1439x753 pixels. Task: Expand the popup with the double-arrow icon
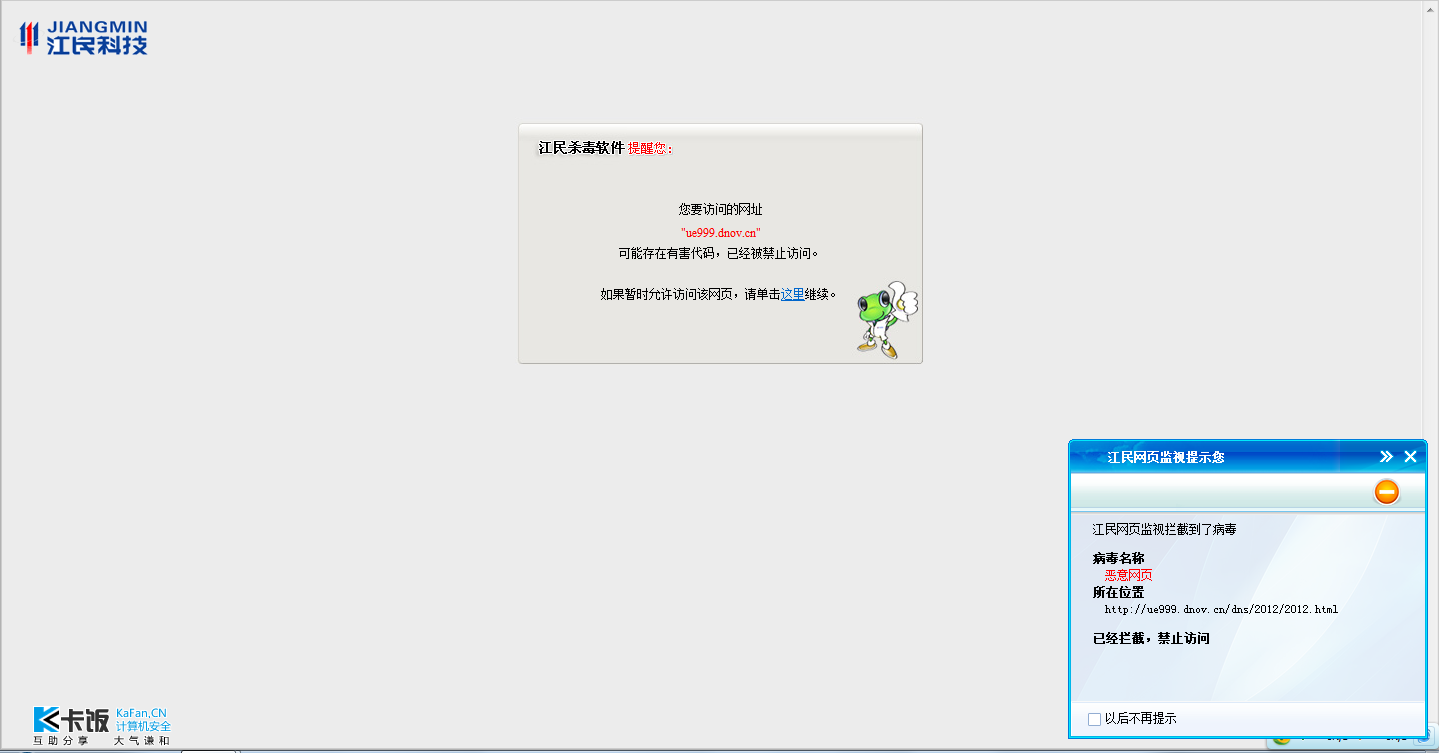click(x=1386, y=456)
